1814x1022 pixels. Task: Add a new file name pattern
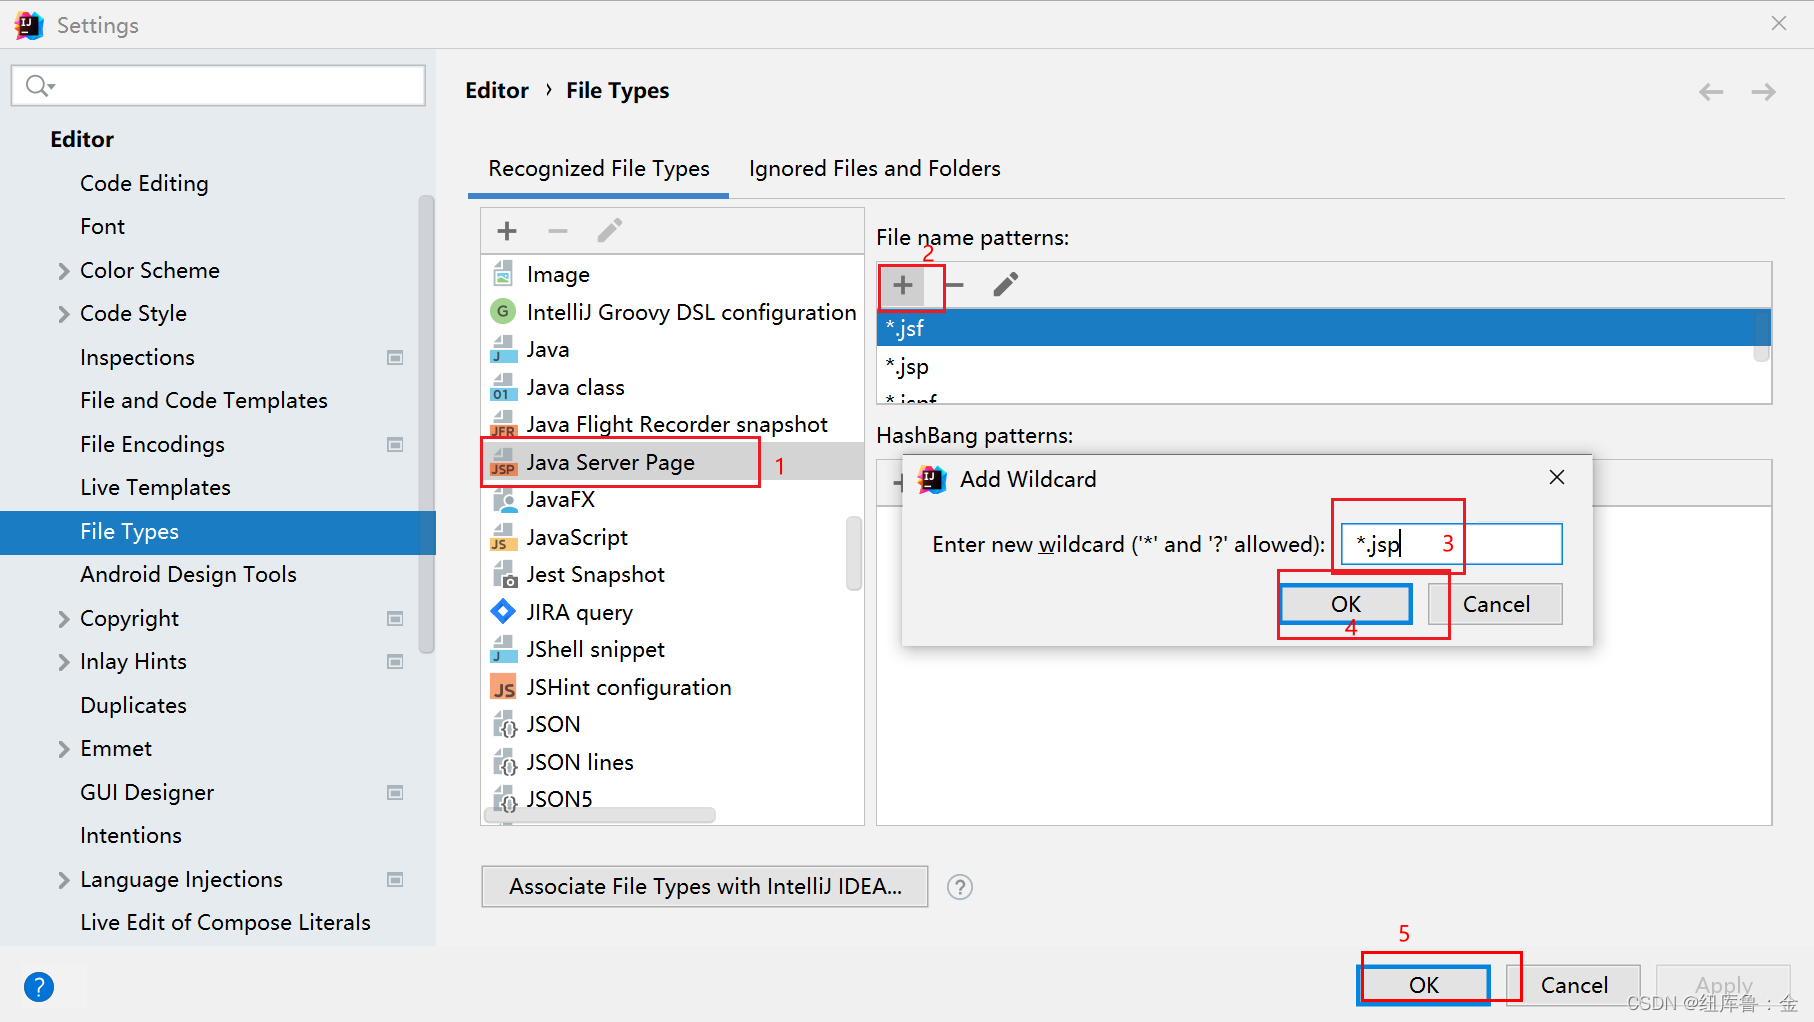[x=903, y=286]
